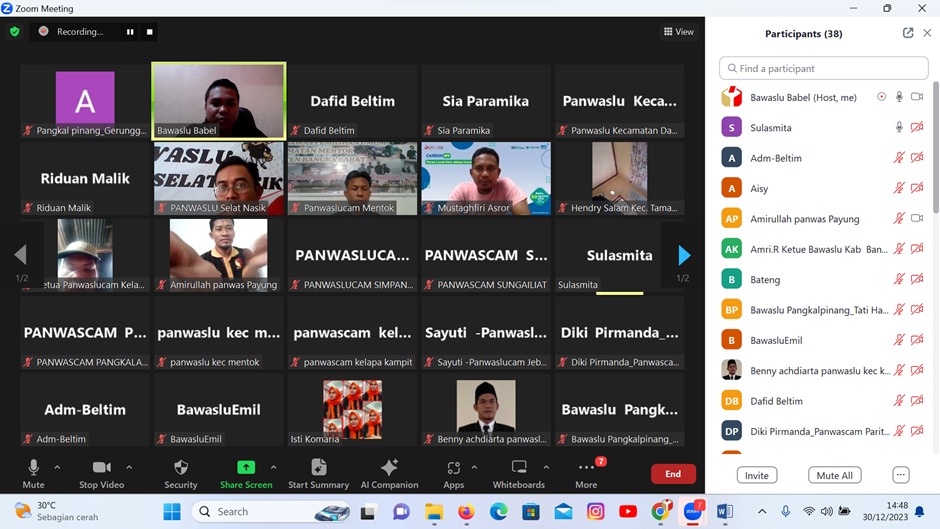
Task: Mute the microphone in the toolbar
Action: point(33,468)
